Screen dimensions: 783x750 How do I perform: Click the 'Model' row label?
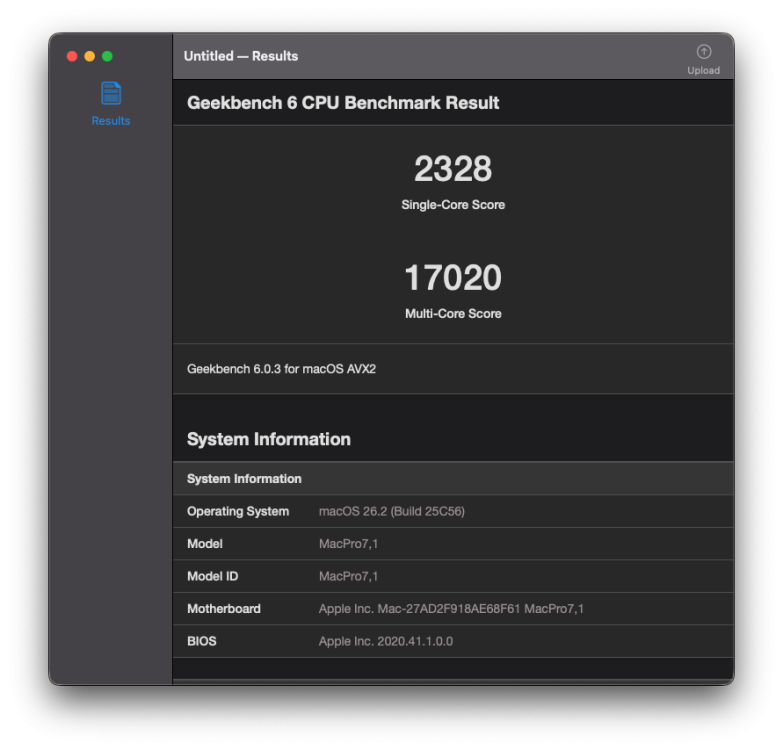click(205, 544)
